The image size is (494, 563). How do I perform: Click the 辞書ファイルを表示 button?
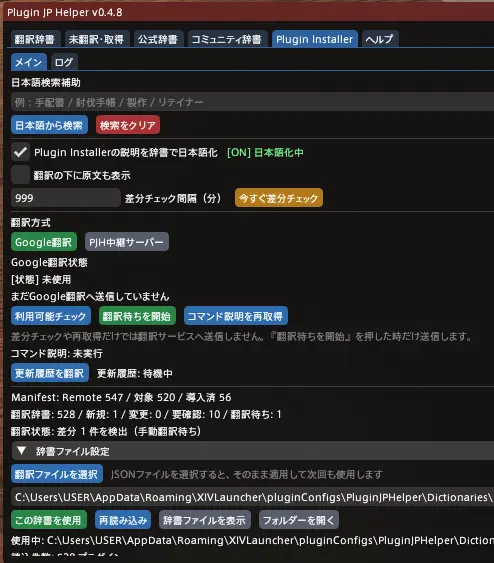pyautogui.click(x=205, y=520)
